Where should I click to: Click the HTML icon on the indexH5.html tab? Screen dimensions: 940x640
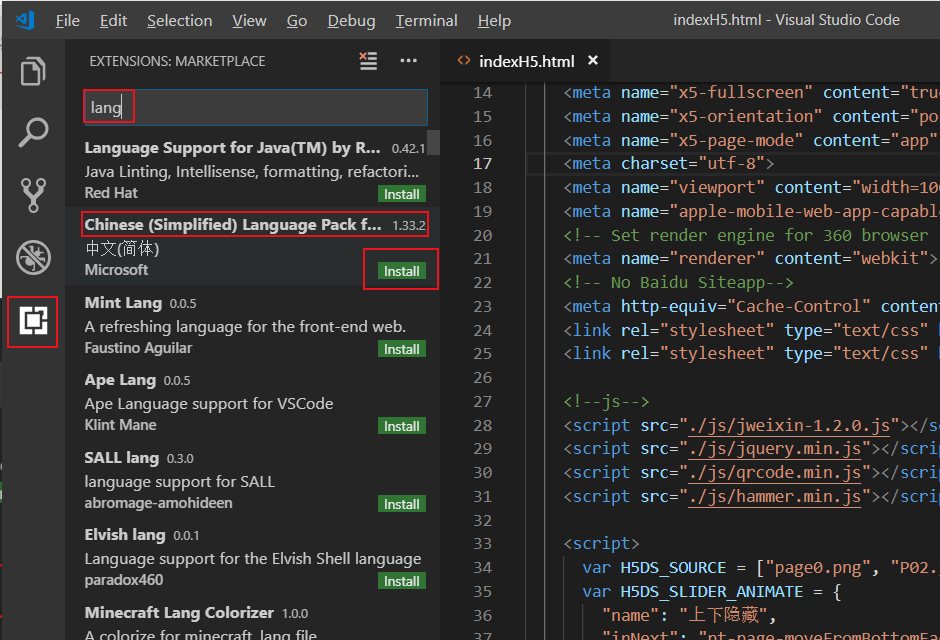pos(462,60)
